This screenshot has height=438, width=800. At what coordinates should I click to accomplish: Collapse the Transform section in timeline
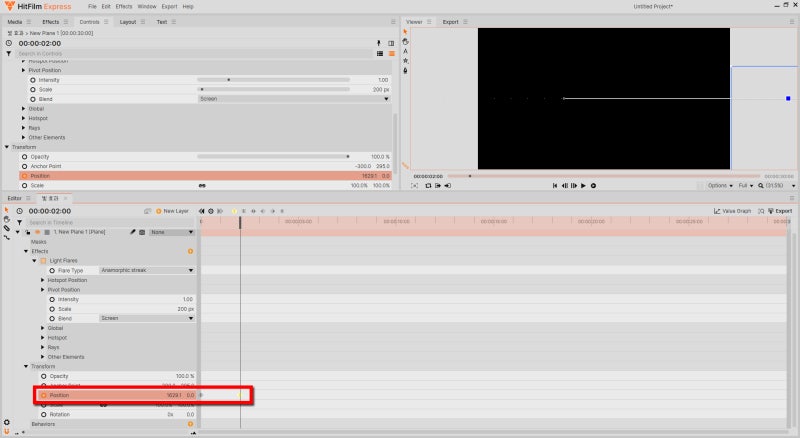(26, 366)
